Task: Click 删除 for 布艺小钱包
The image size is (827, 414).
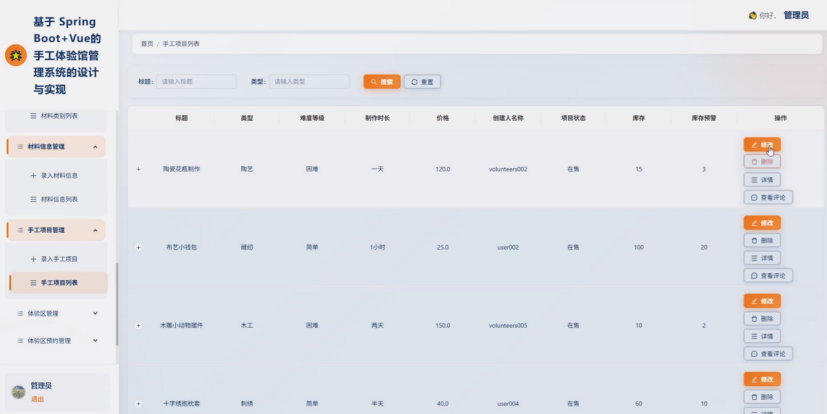Action: click(x=762, y=240)
